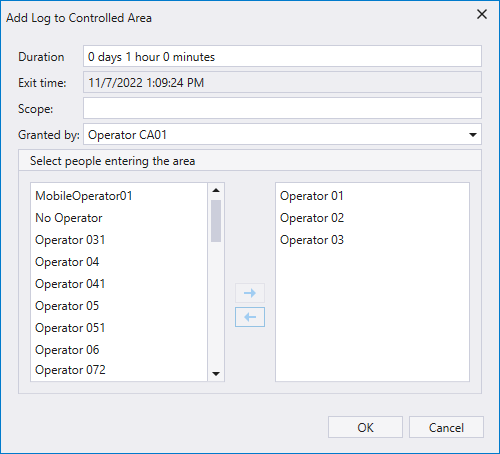Click into the Scope text field
This screenshot has width=500, height=454.
(x=282, y=108)
